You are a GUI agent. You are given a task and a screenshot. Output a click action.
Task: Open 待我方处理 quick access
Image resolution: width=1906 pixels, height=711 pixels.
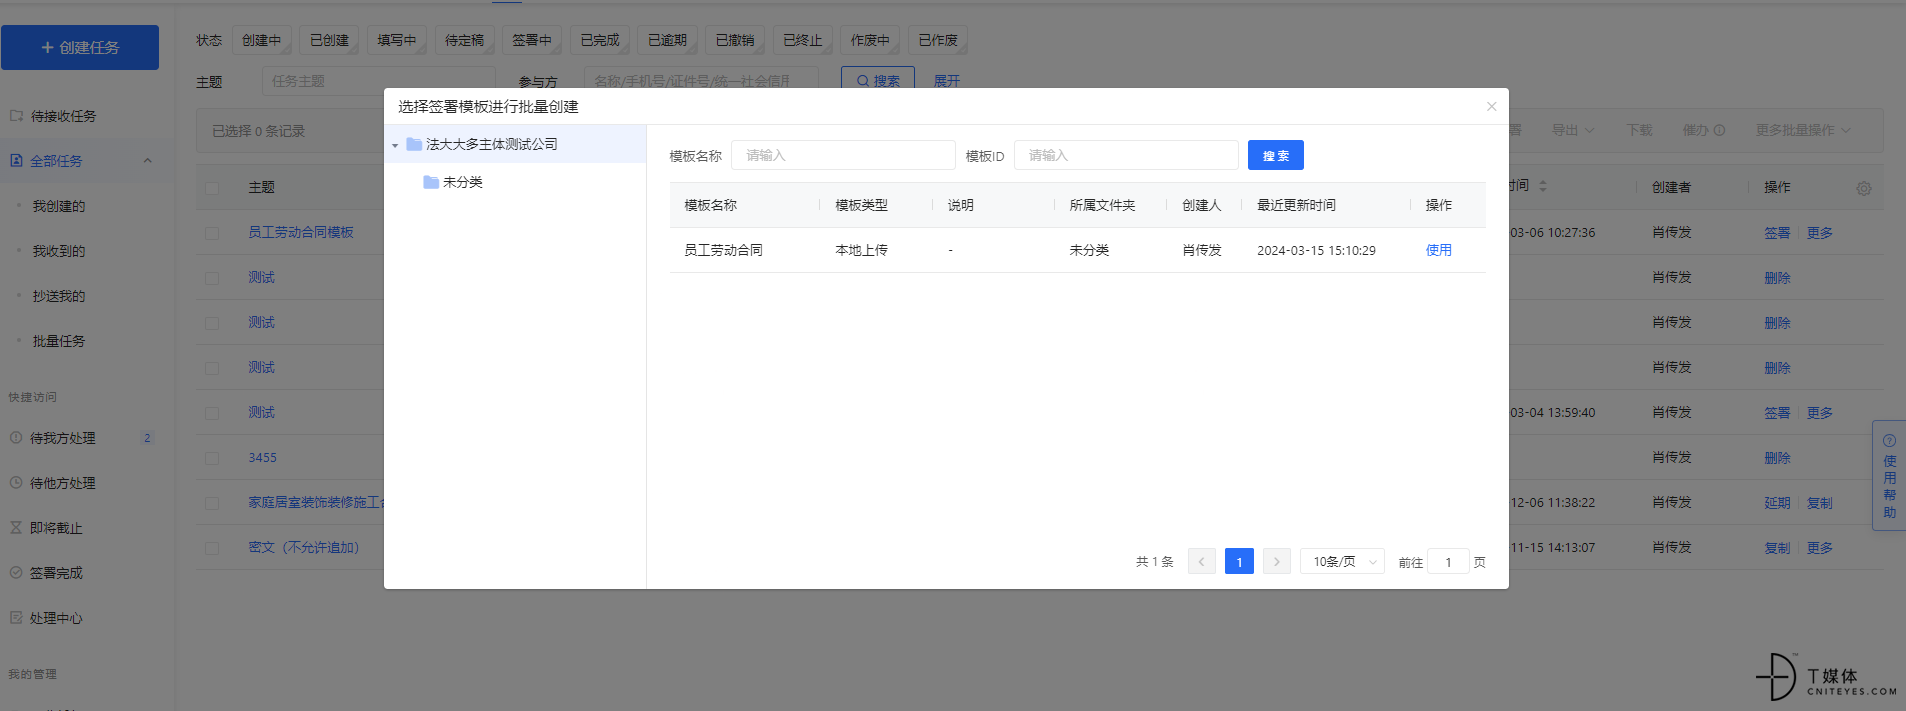tap(63, 438)
